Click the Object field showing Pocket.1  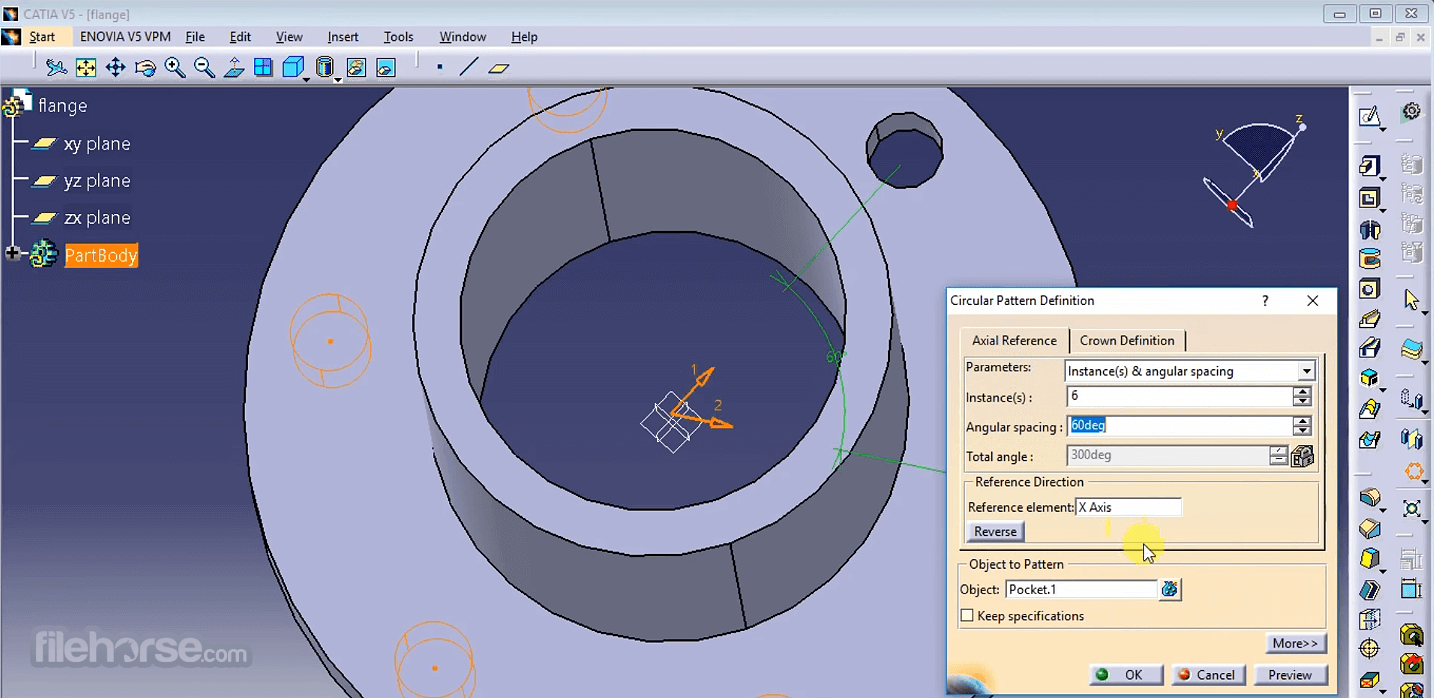(1081, 590)
